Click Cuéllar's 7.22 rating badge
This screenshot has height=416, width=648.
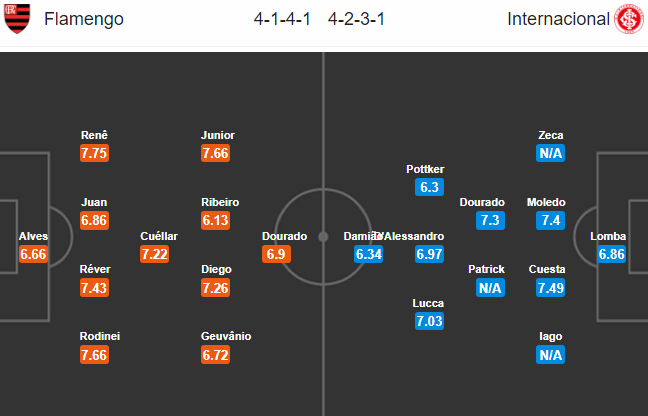[x=155, y=254]
